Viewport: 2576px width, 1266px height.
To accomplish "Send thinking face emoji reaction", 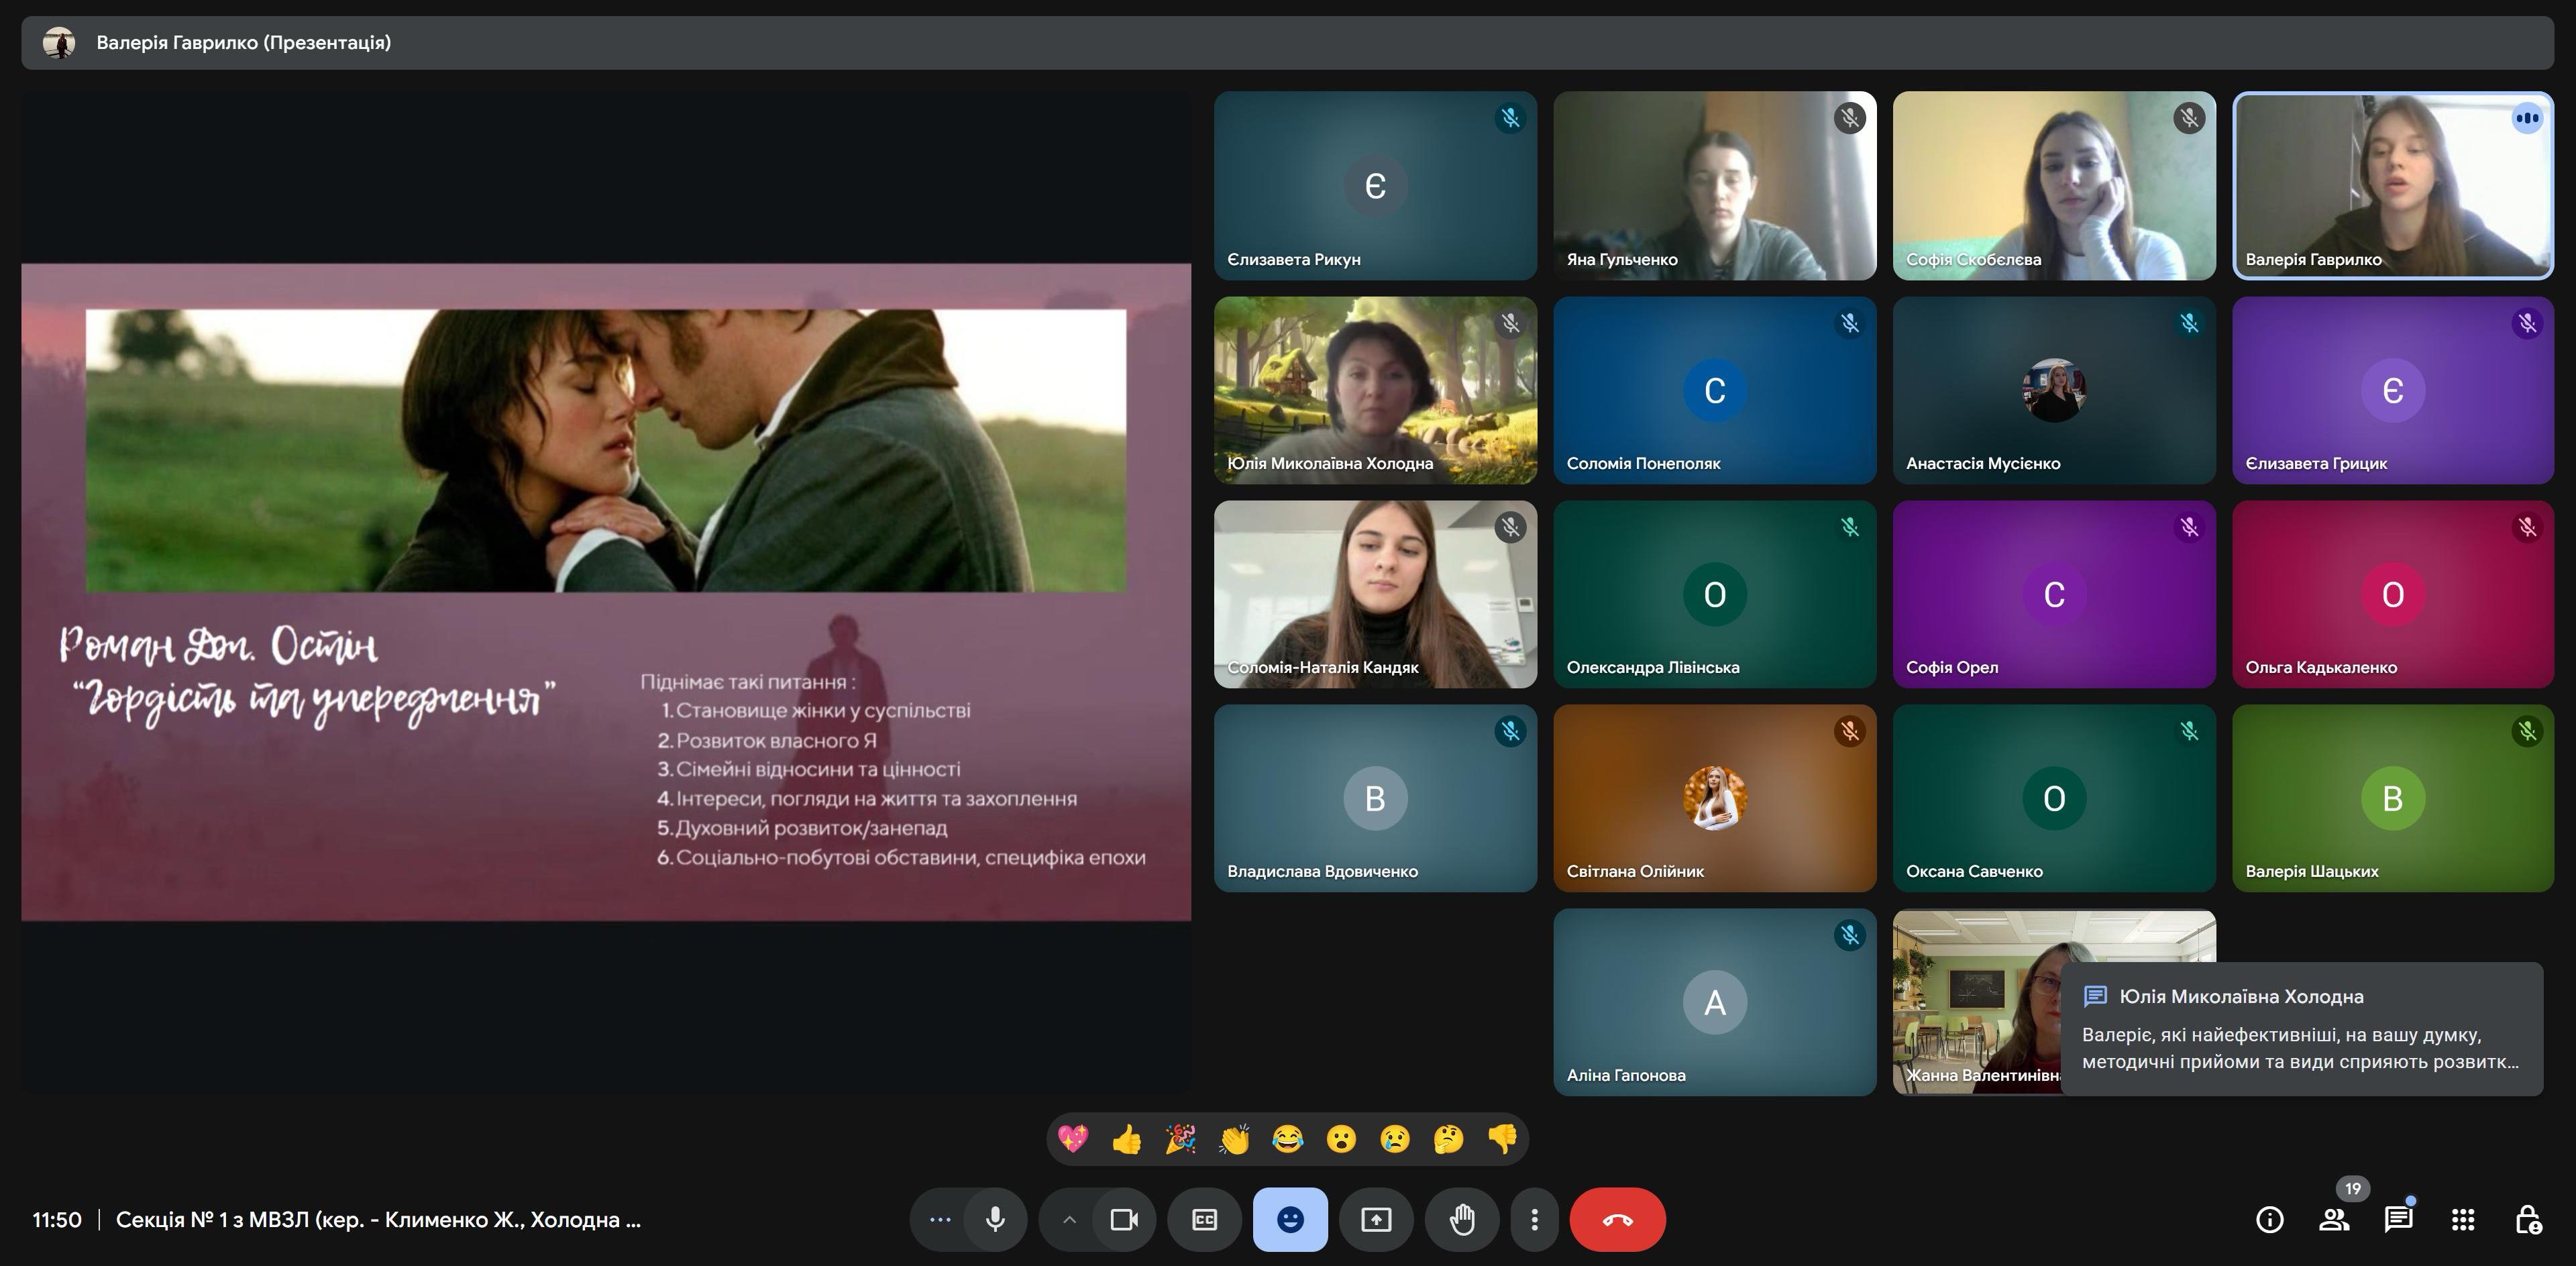I will (1449, 1139).
